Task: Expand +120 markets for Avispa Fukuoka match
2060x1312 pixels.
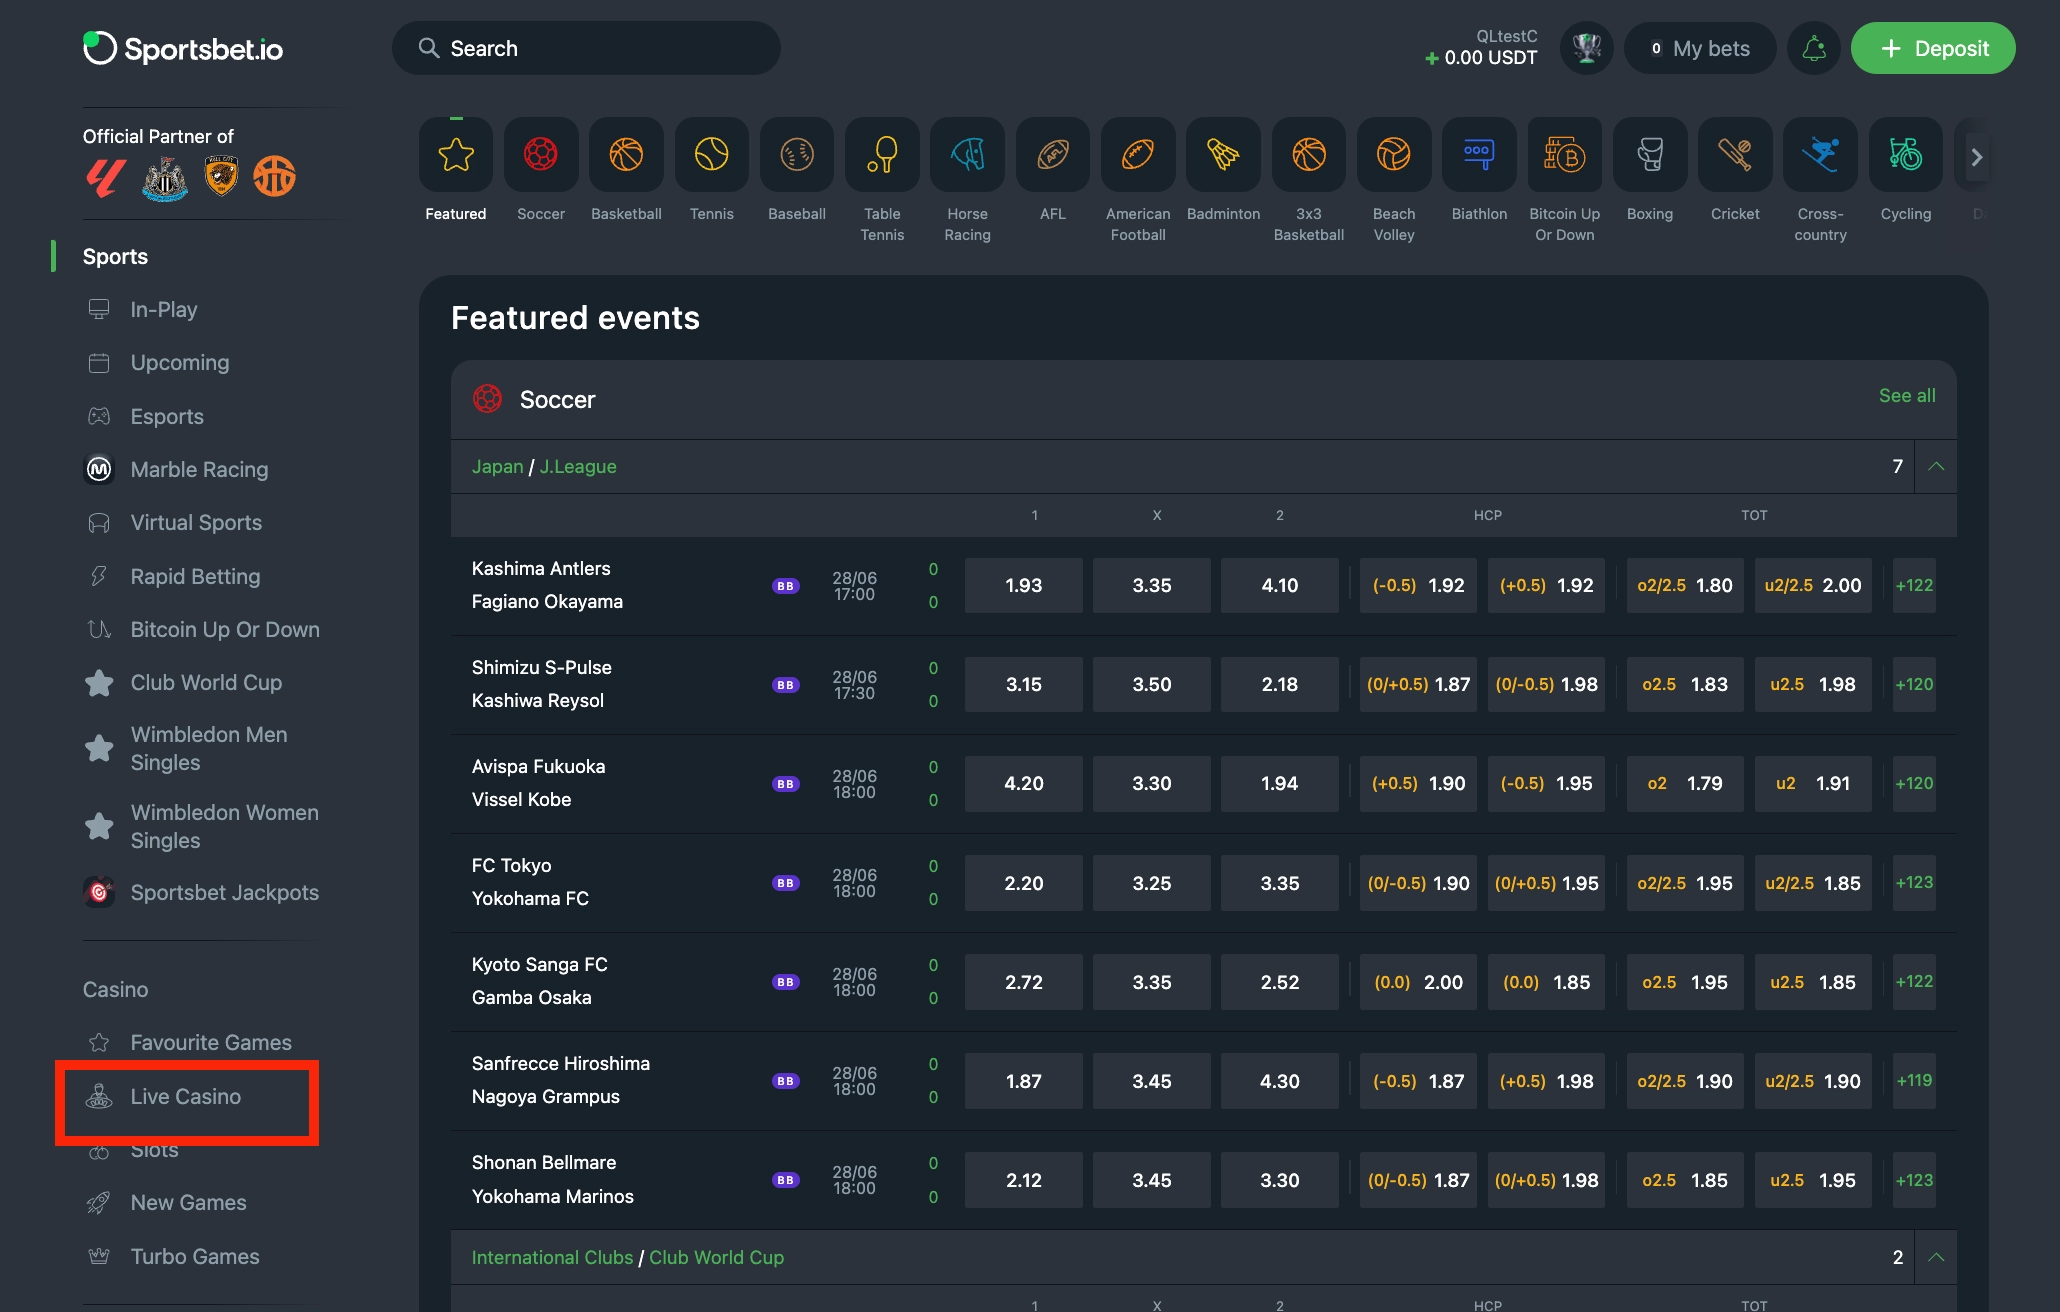Action: 1914,784
